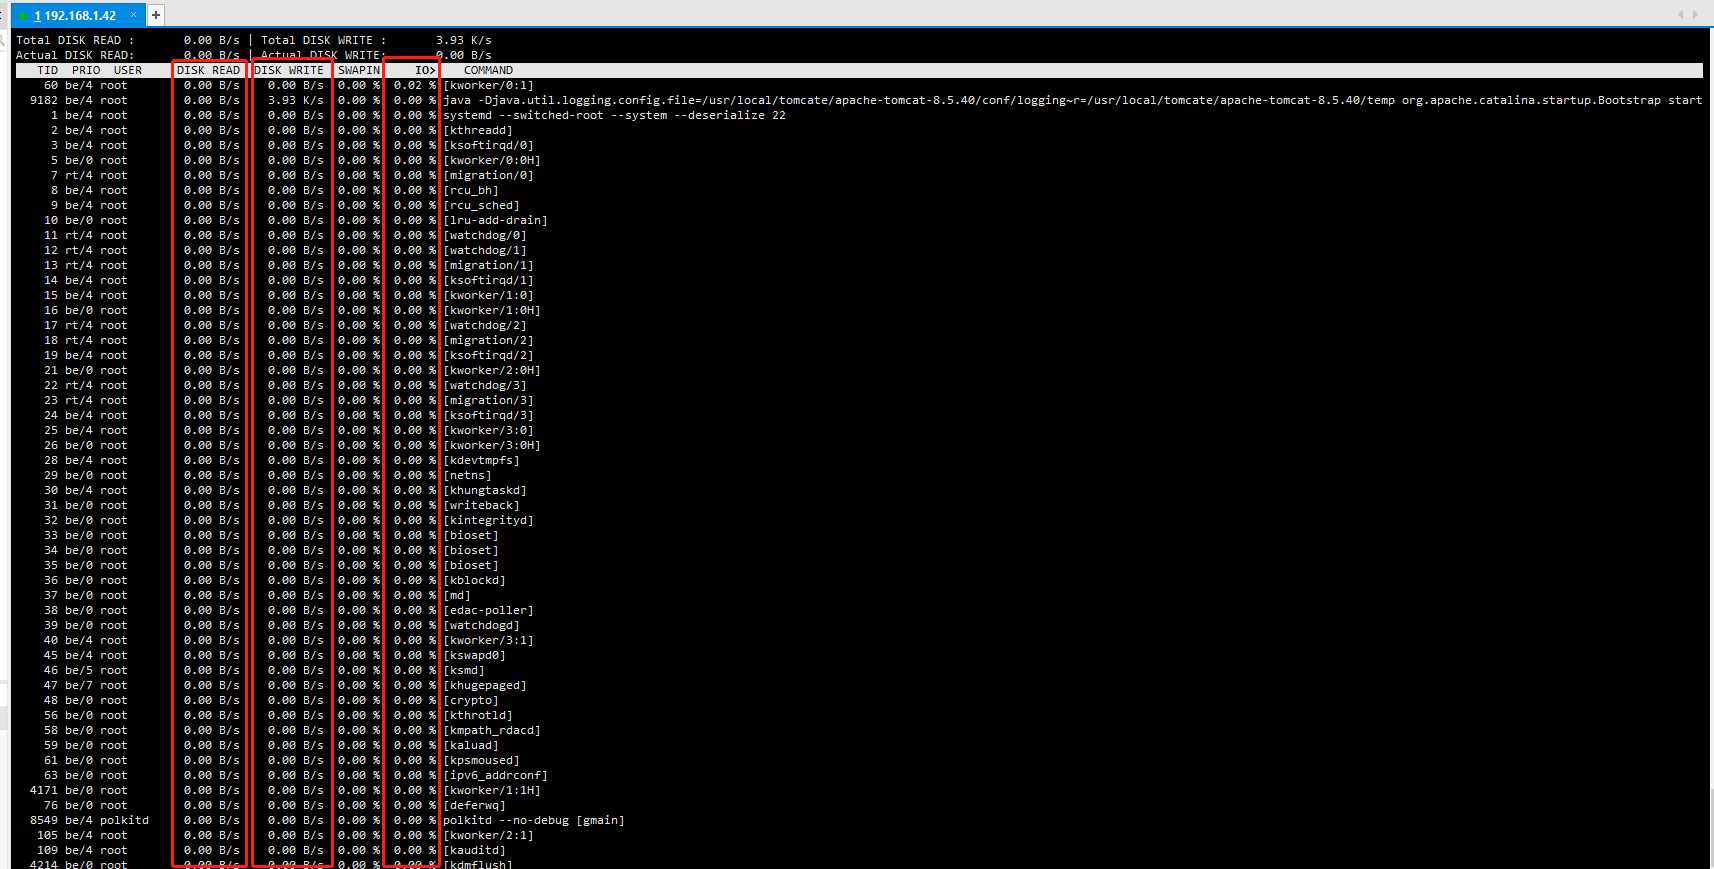The width and height of the screenshot is (1714, 869).
Task: Click TID 9182 in the java row
Action: pyautogui.click(x=44, y=100)
